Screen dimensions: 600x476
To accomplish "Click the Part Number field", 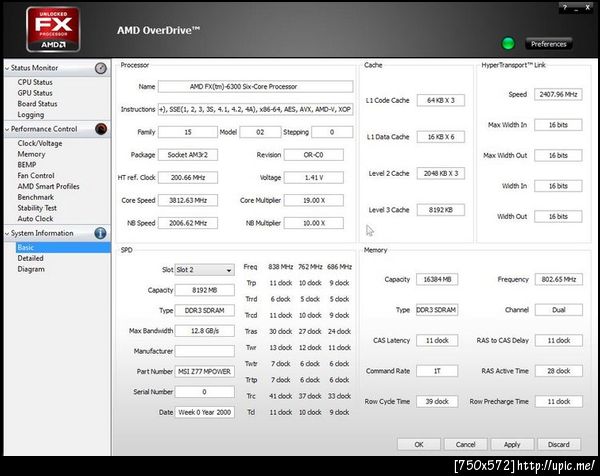I will point(204,372).
